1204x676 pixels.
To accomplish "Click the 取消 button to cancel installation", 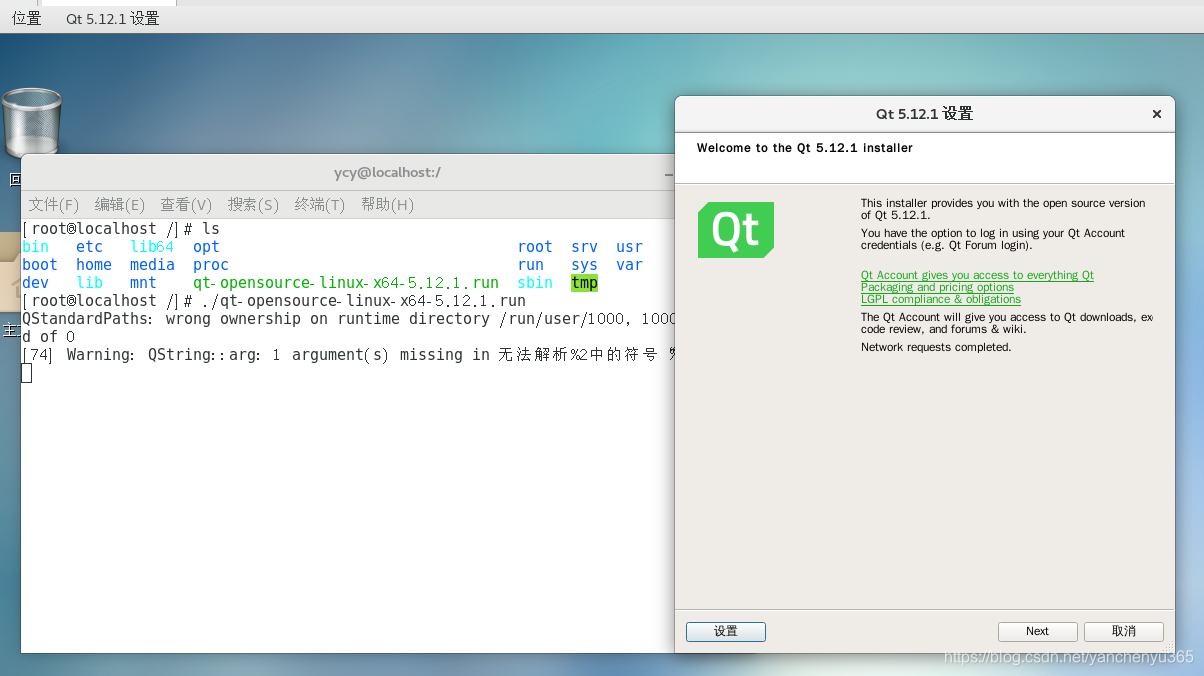I will [1123, 631].
